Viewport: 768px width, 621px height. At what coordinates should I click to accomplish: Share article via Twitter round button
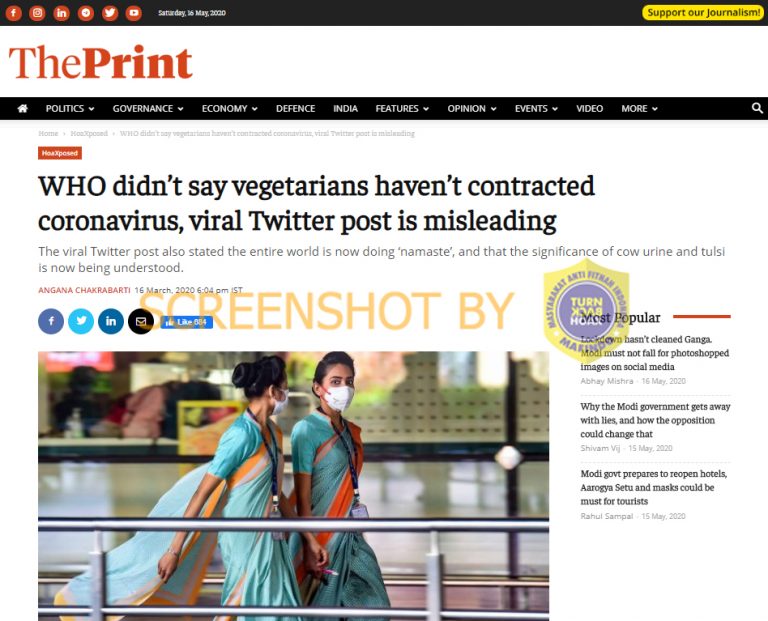coord(81,321)
